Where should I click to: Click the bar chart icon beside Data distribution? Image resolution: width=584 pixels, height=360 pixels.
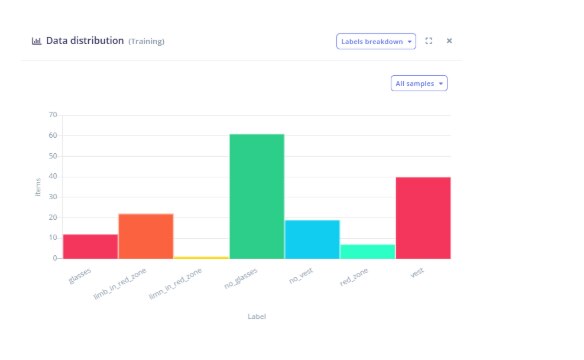pyautogui.click(x=36, y=41)
